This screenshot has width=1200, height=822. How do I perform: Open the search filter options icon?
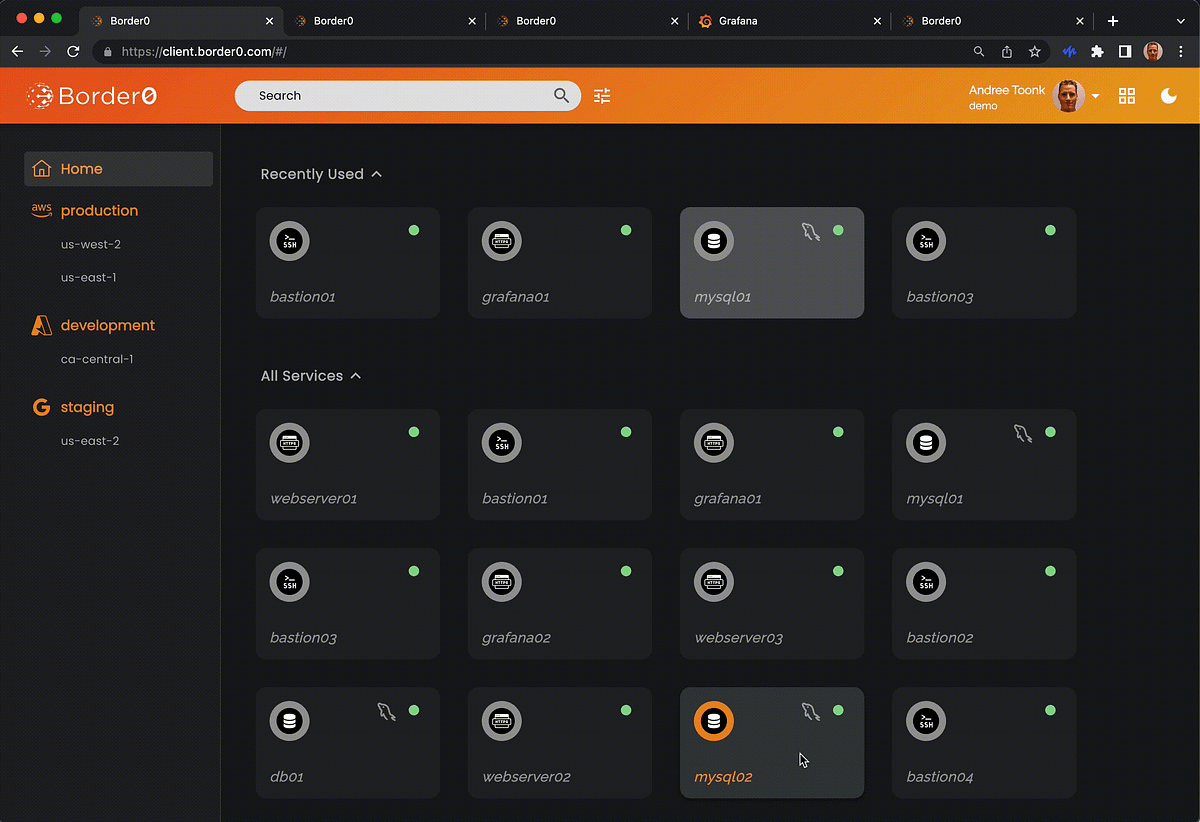coord(601,95)
